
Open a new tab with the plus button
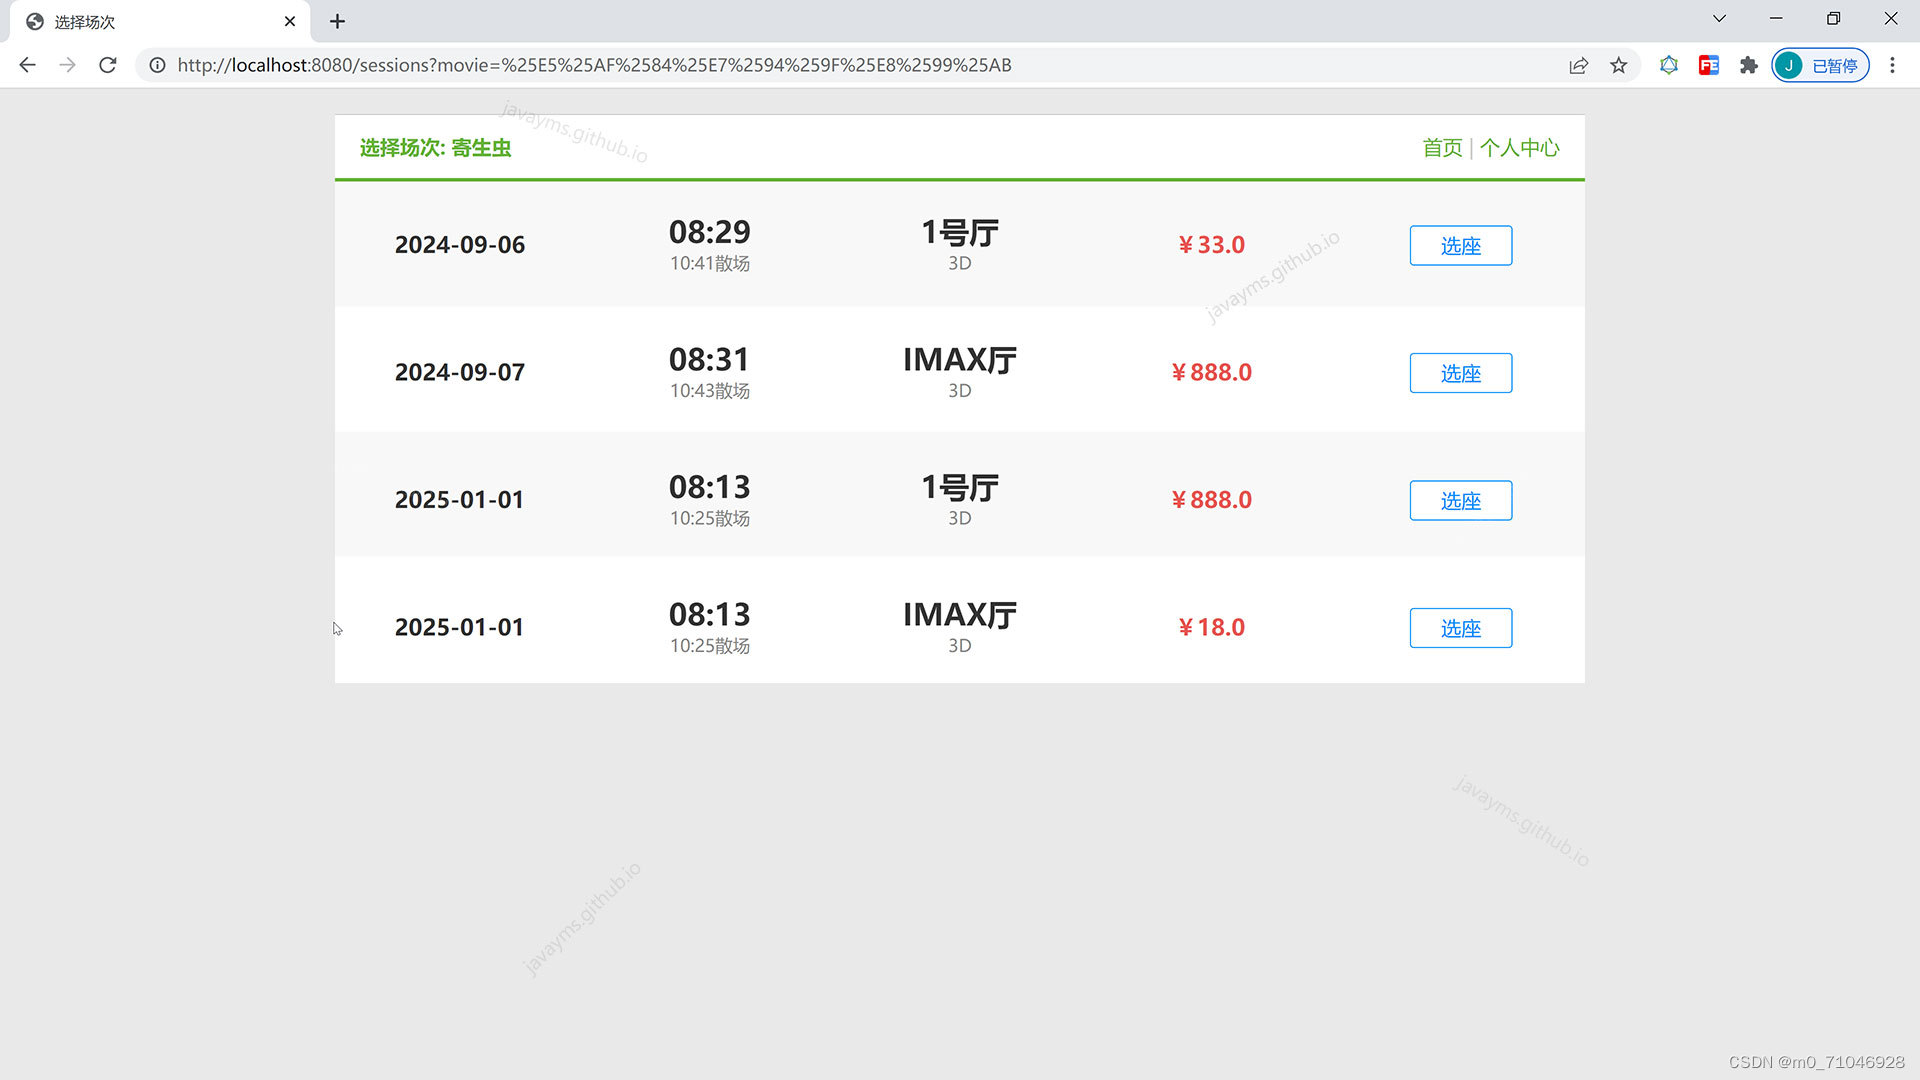point(337,20)
